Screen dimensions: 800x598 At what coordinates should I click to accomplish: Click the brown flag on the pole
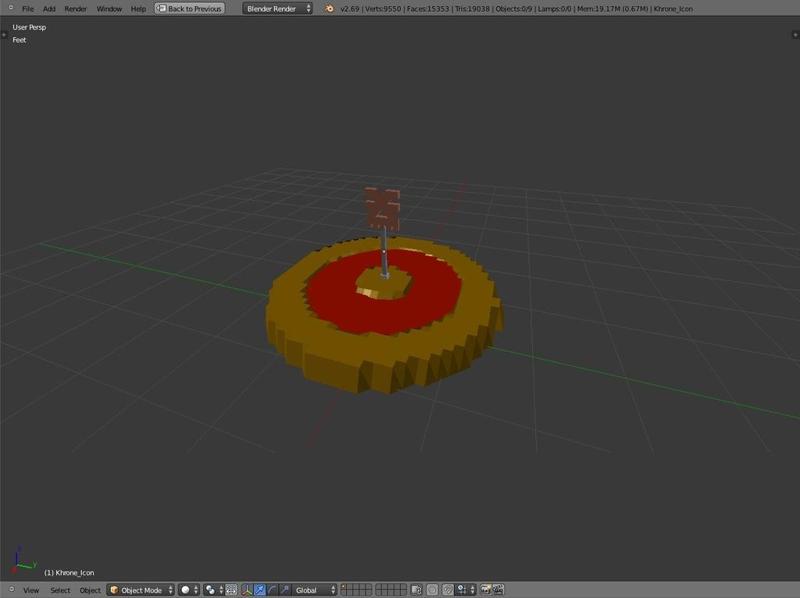click(382, 208)
